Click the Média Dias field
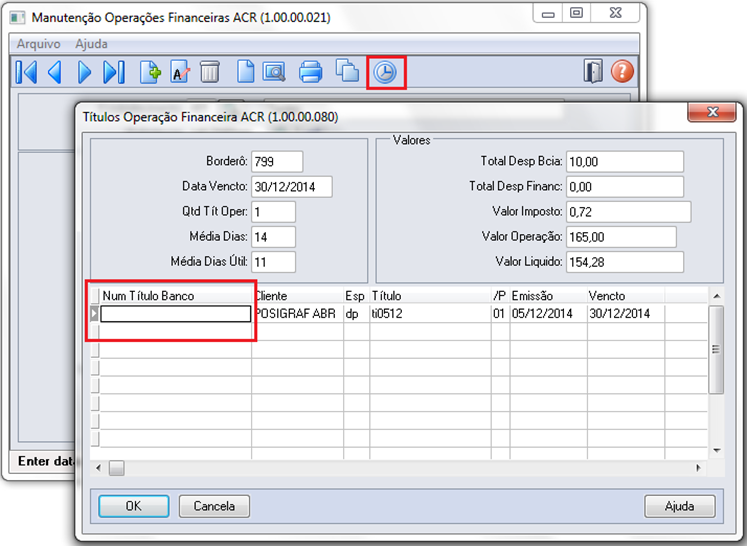Screen dimensions: 747x546 (273, 237)
